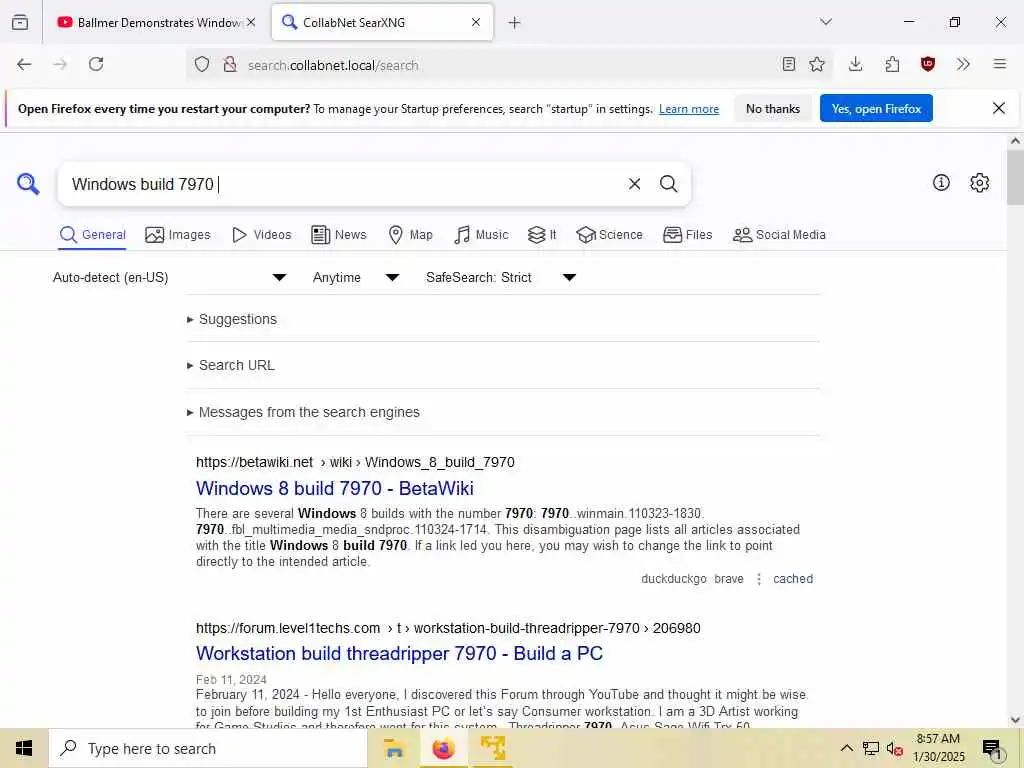Open SearXNG preferences gear
Image resolution: width=1024 pixels, height=768 pixels.
979,183
